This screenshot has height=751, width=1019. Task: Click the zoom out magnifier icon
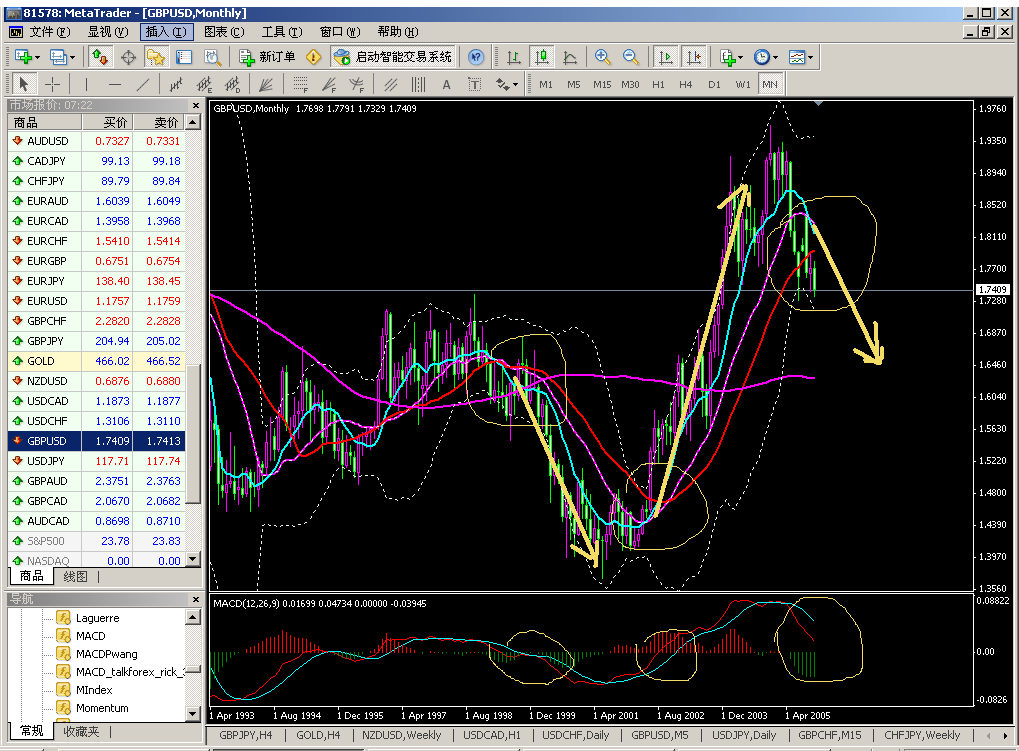(631, 57)
